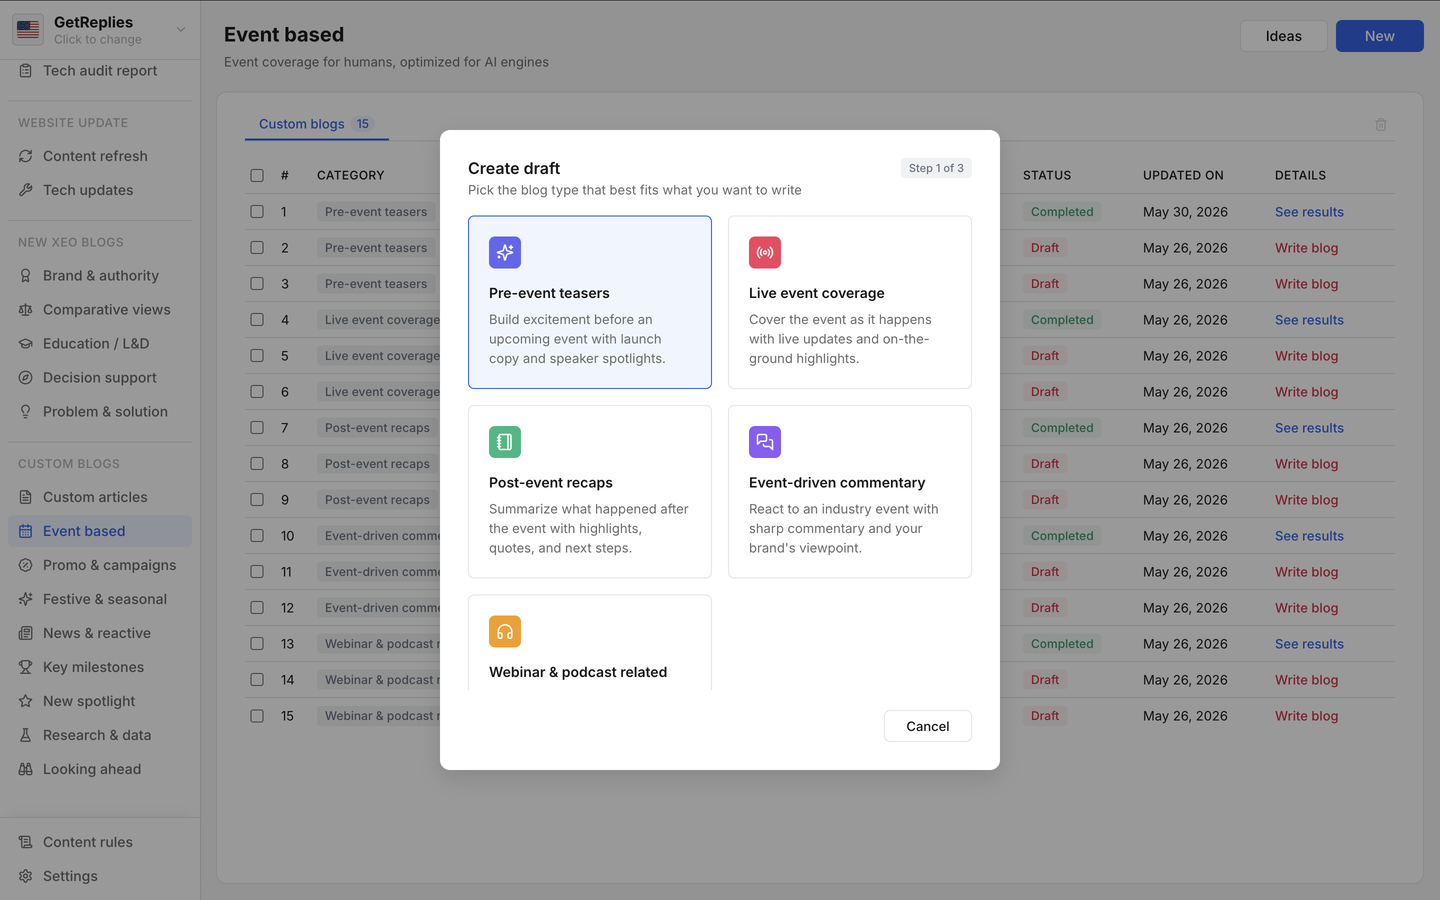The width and height of the screenshot is (1440, 900).
Task: Check the checkbox for row 1
Action: 257,212
